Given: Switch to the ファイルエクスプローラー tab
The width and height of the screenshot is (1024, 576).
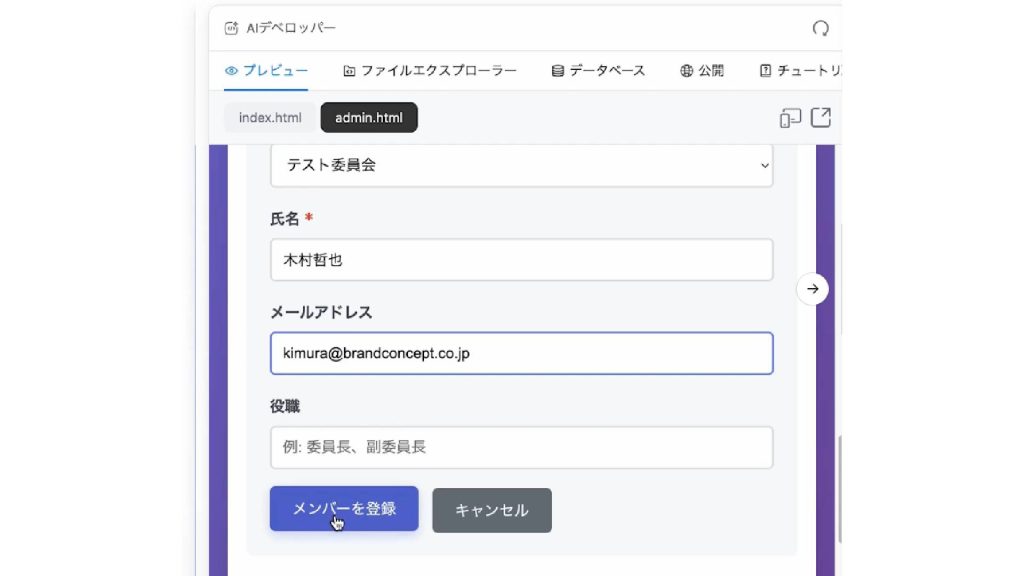Looking at the screenshot, I should tap(429, 71).
